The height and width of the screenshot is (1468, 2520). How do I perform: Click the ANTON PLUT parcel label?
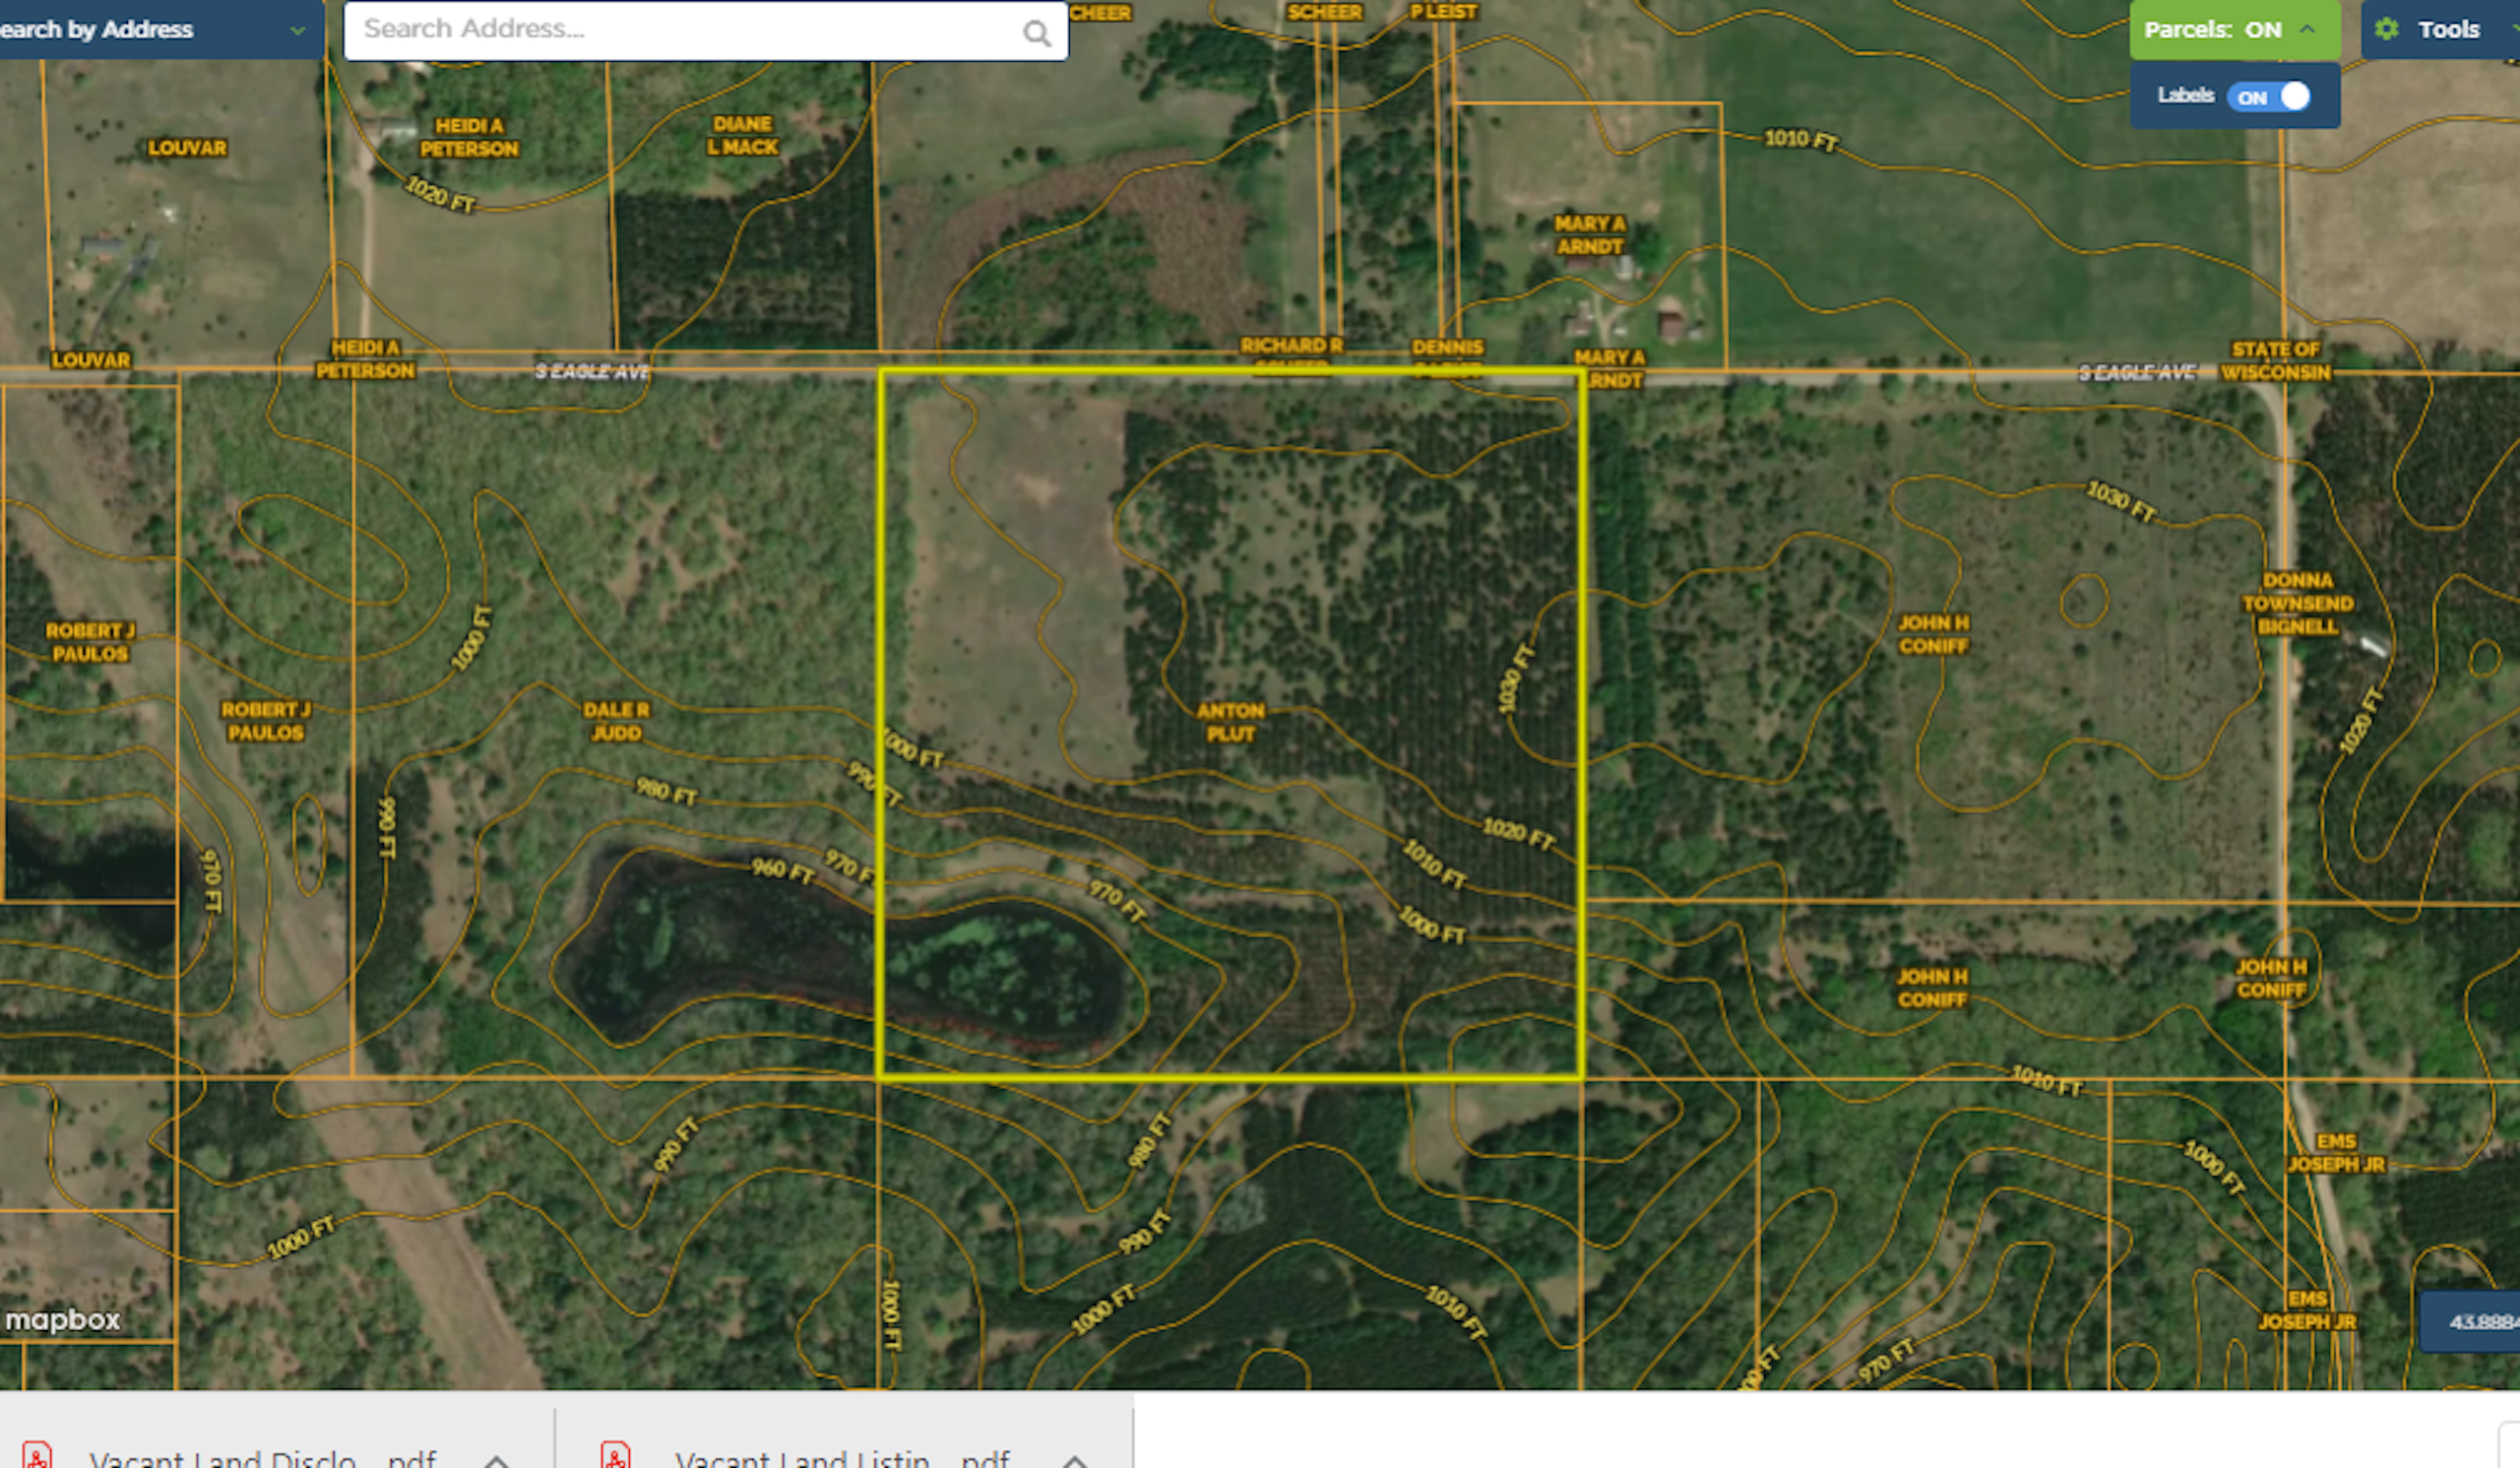coord(1230,722)
